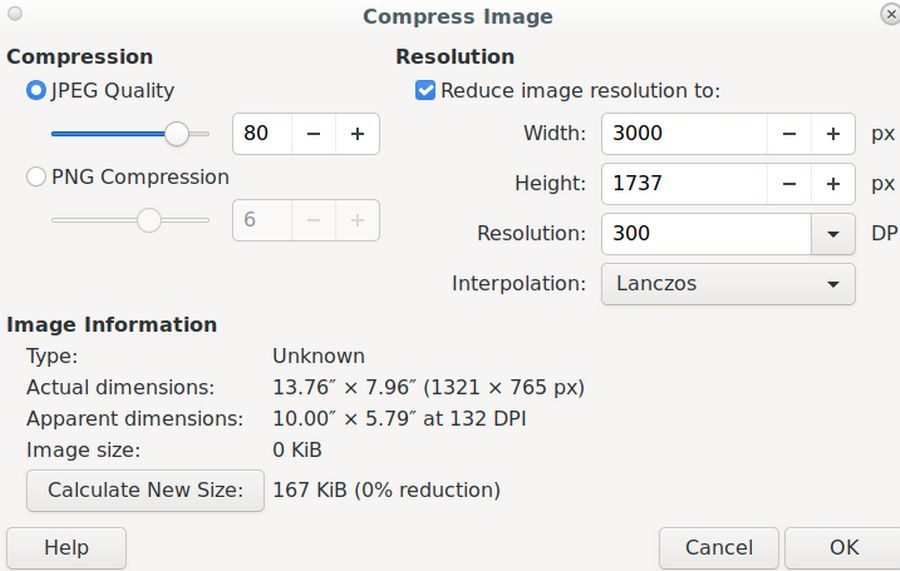The image size is (900, 571).
Task: Increase Height value with plus button
Action: (833, 184)
